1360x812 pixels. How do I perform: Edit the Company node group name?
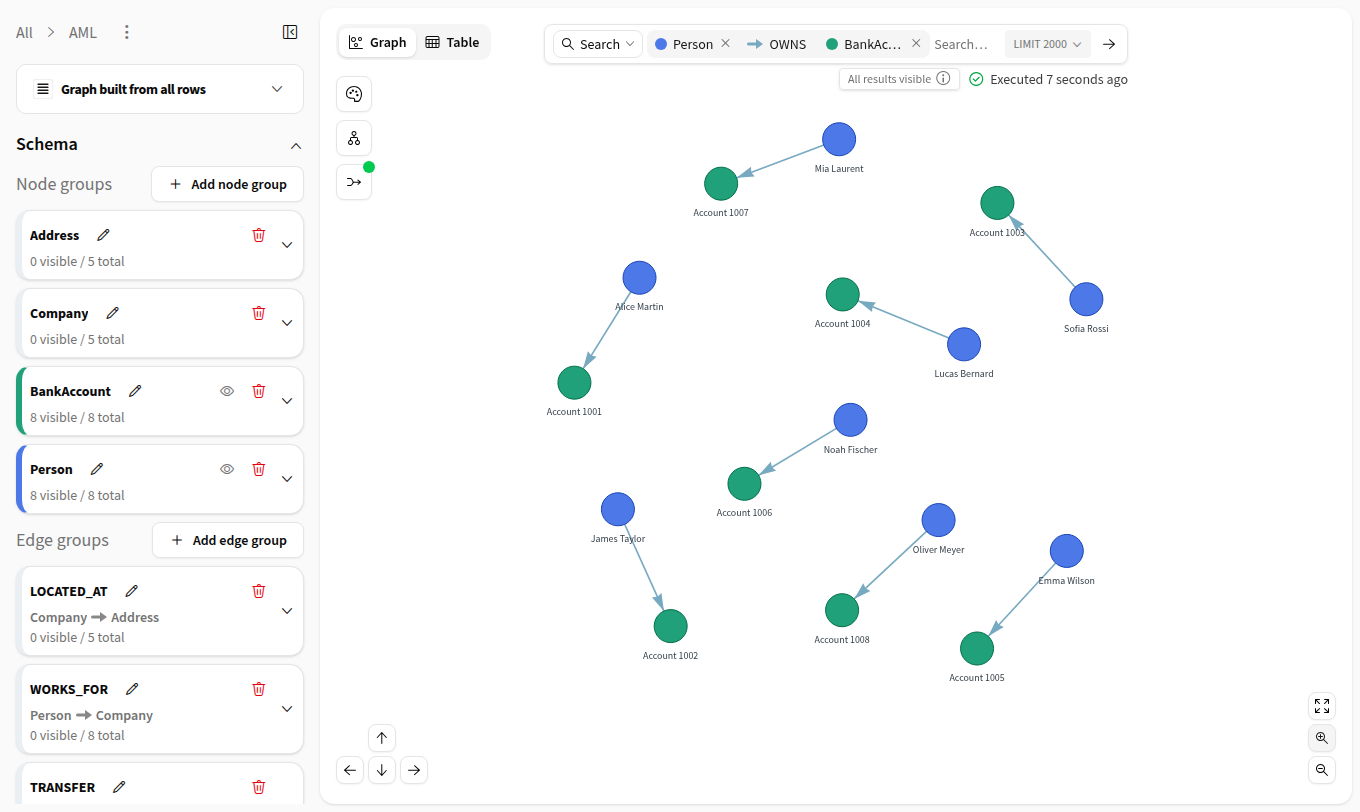112,313
